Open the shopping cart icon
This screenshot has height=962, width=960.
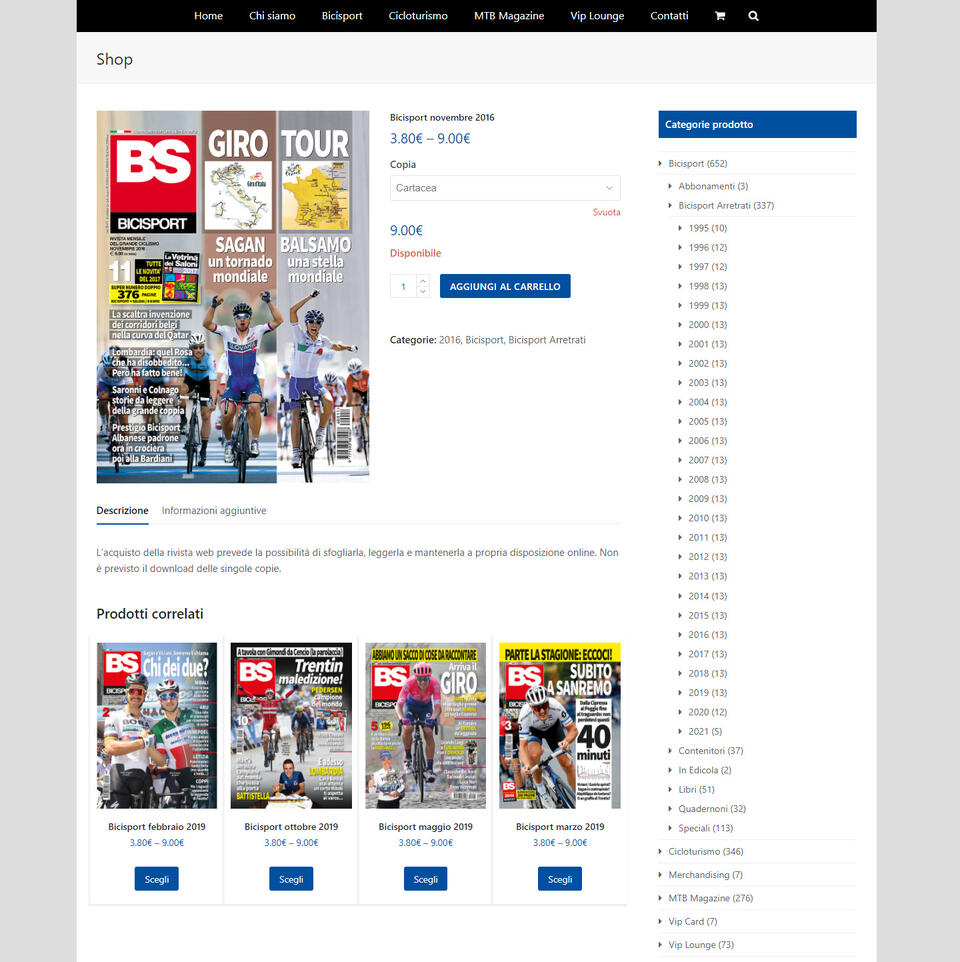(720, 16)
